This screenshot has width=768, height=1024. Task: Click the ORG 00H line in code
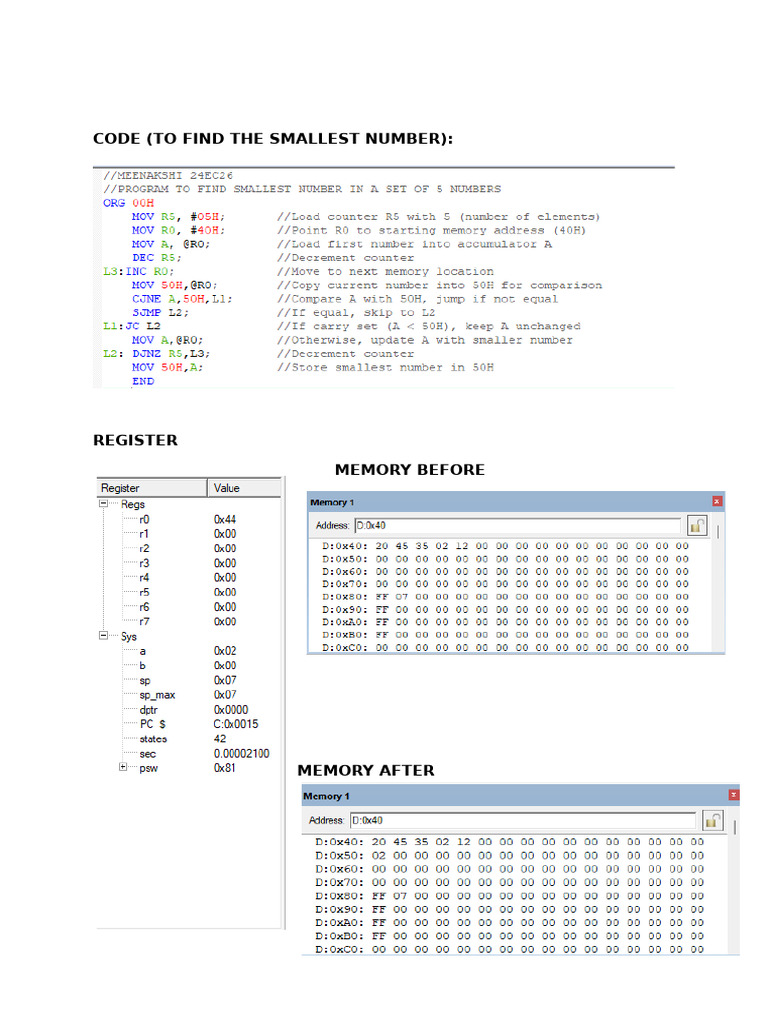[129, 203]
